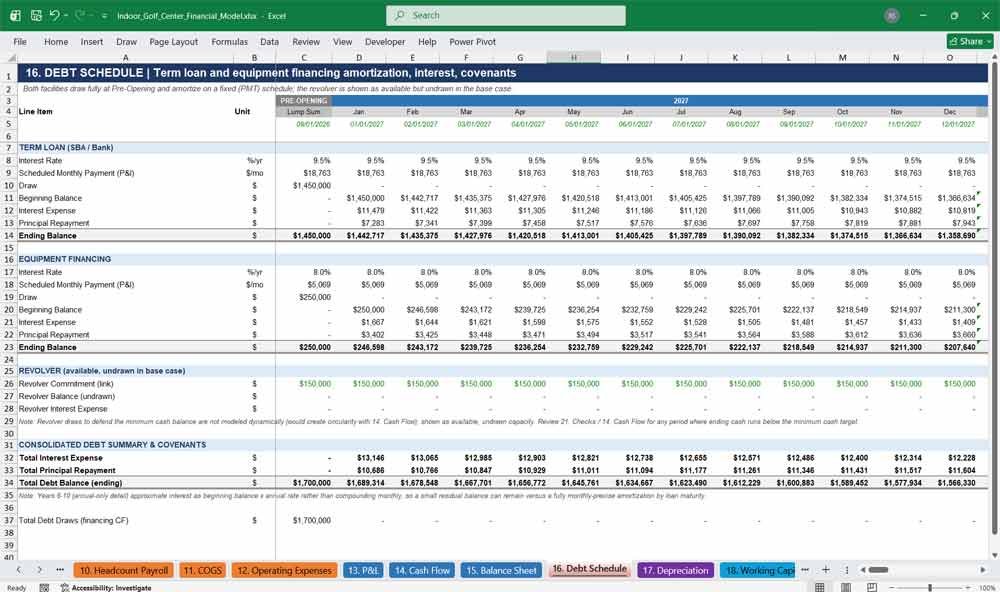Image resolution: width=1000 pixels, height=592 pixels.
Task: Click the horizontal scrollbar left arrow
Action: pos(863,570)
